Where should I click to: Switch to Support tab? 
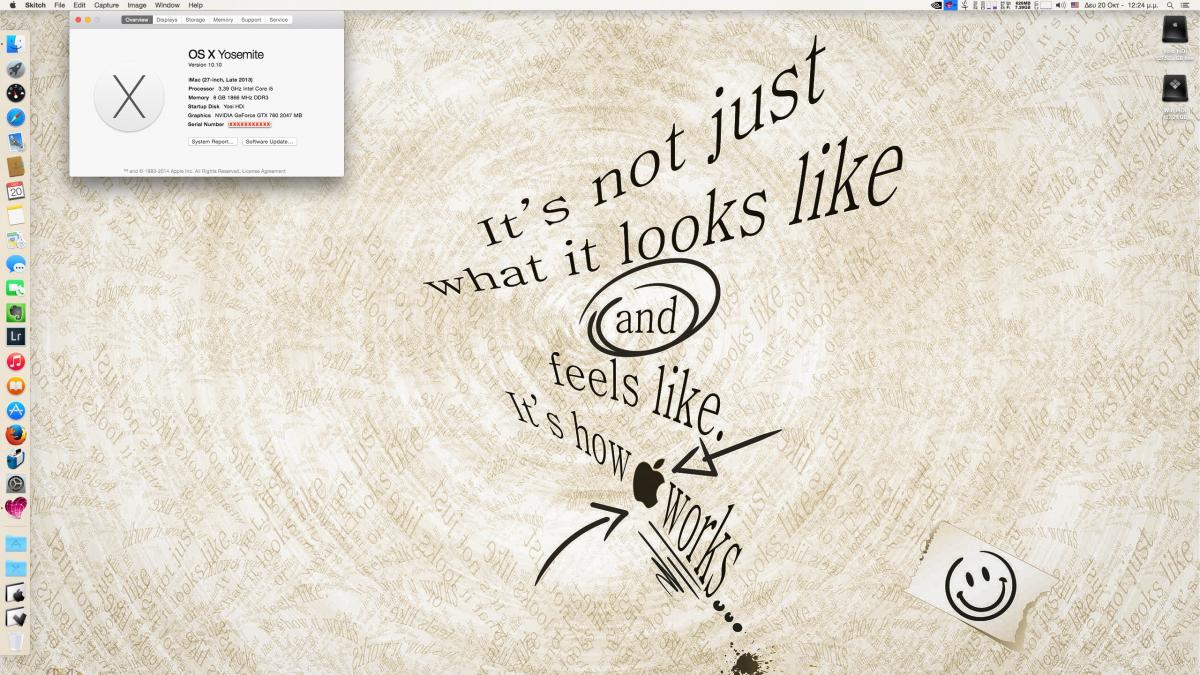pos(251,20)
